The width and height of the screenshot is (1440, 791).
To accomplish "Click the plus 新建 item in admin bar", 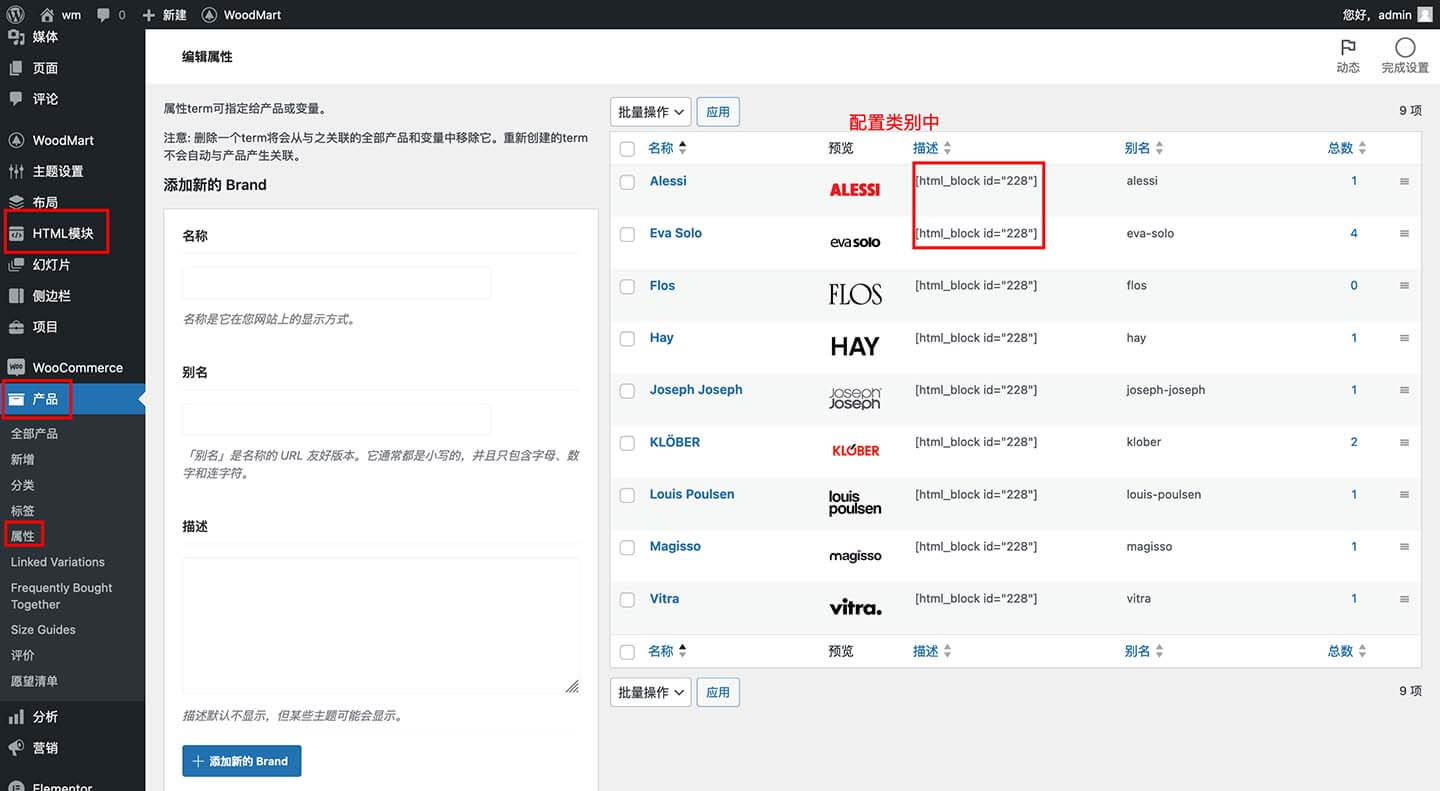I will tap(164, 15).
